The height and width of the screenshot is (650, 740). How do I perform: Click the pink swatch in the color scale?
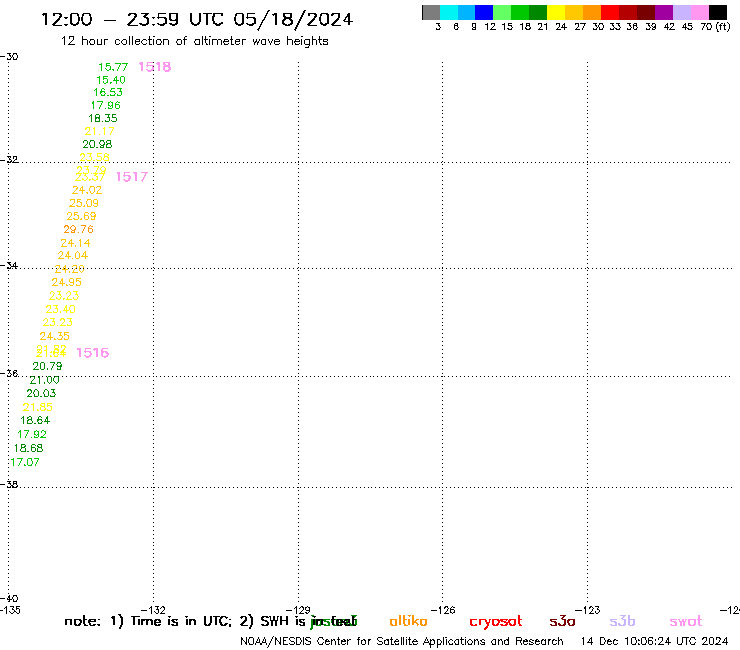pyautogui.click(x=700, y=12)
